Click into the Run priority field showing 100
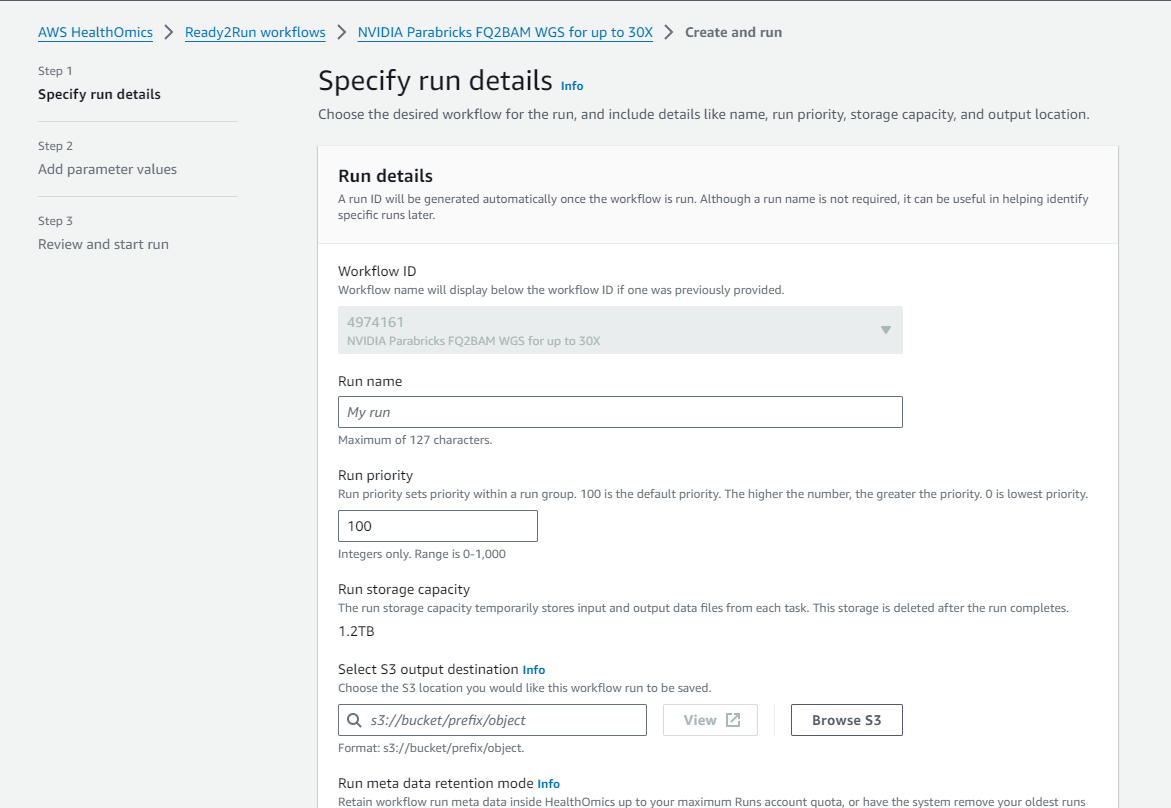Viewport: 1171px width, 808px height. click(x=437, y=526)
